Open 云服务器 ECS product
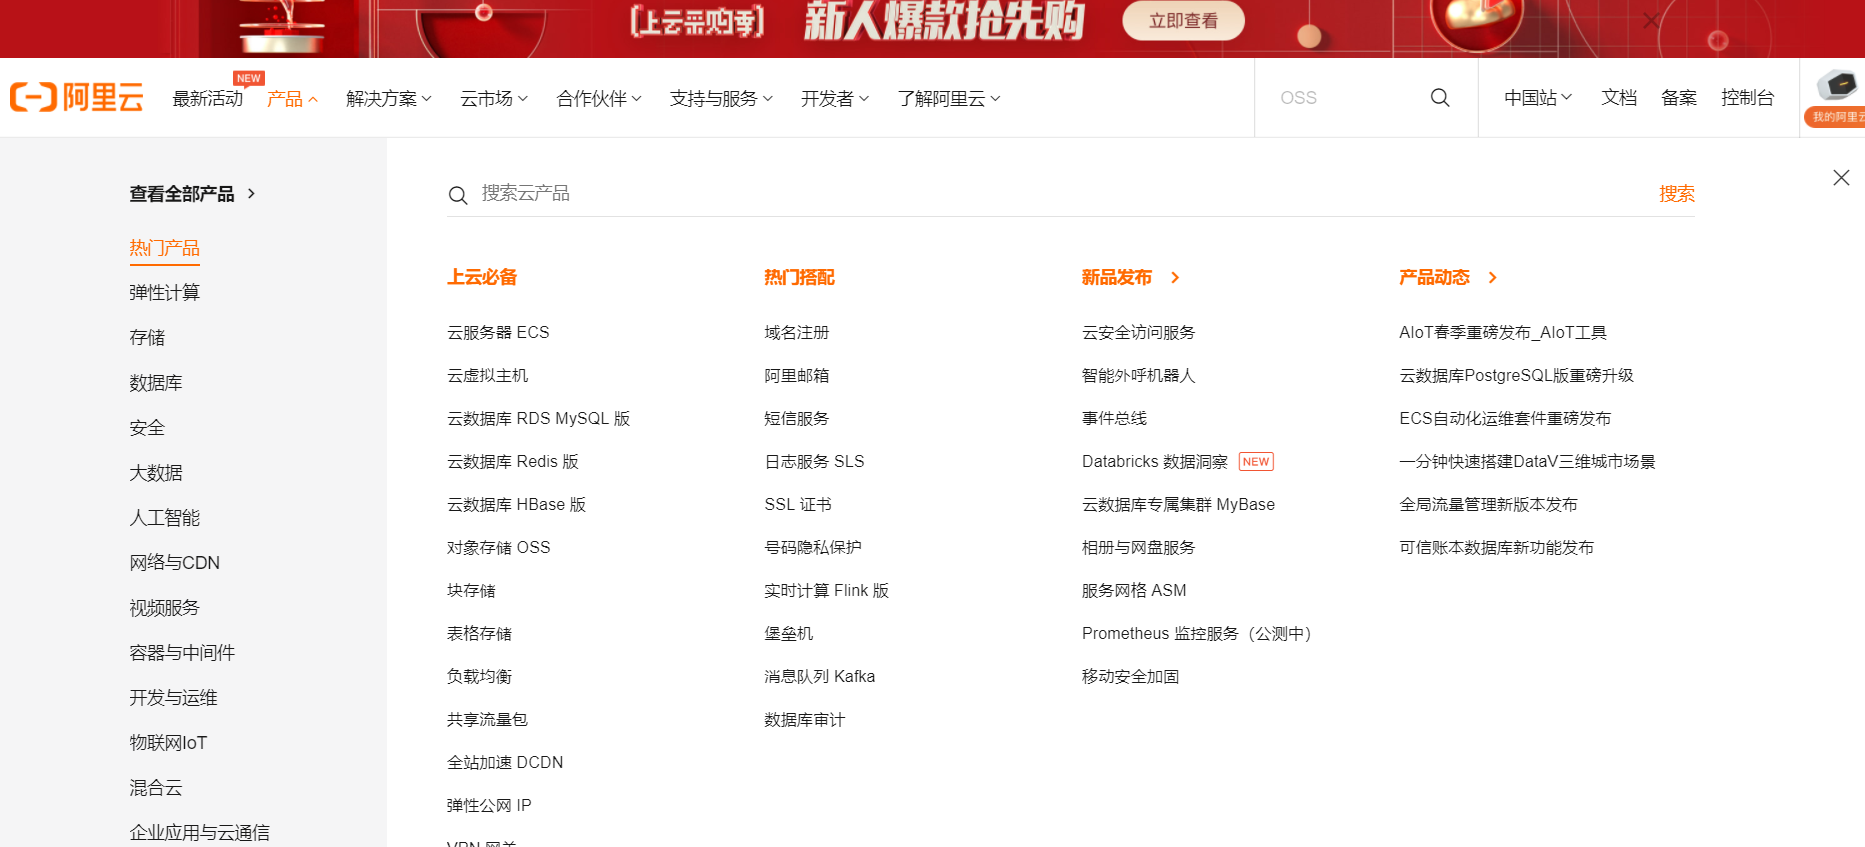 498,332
